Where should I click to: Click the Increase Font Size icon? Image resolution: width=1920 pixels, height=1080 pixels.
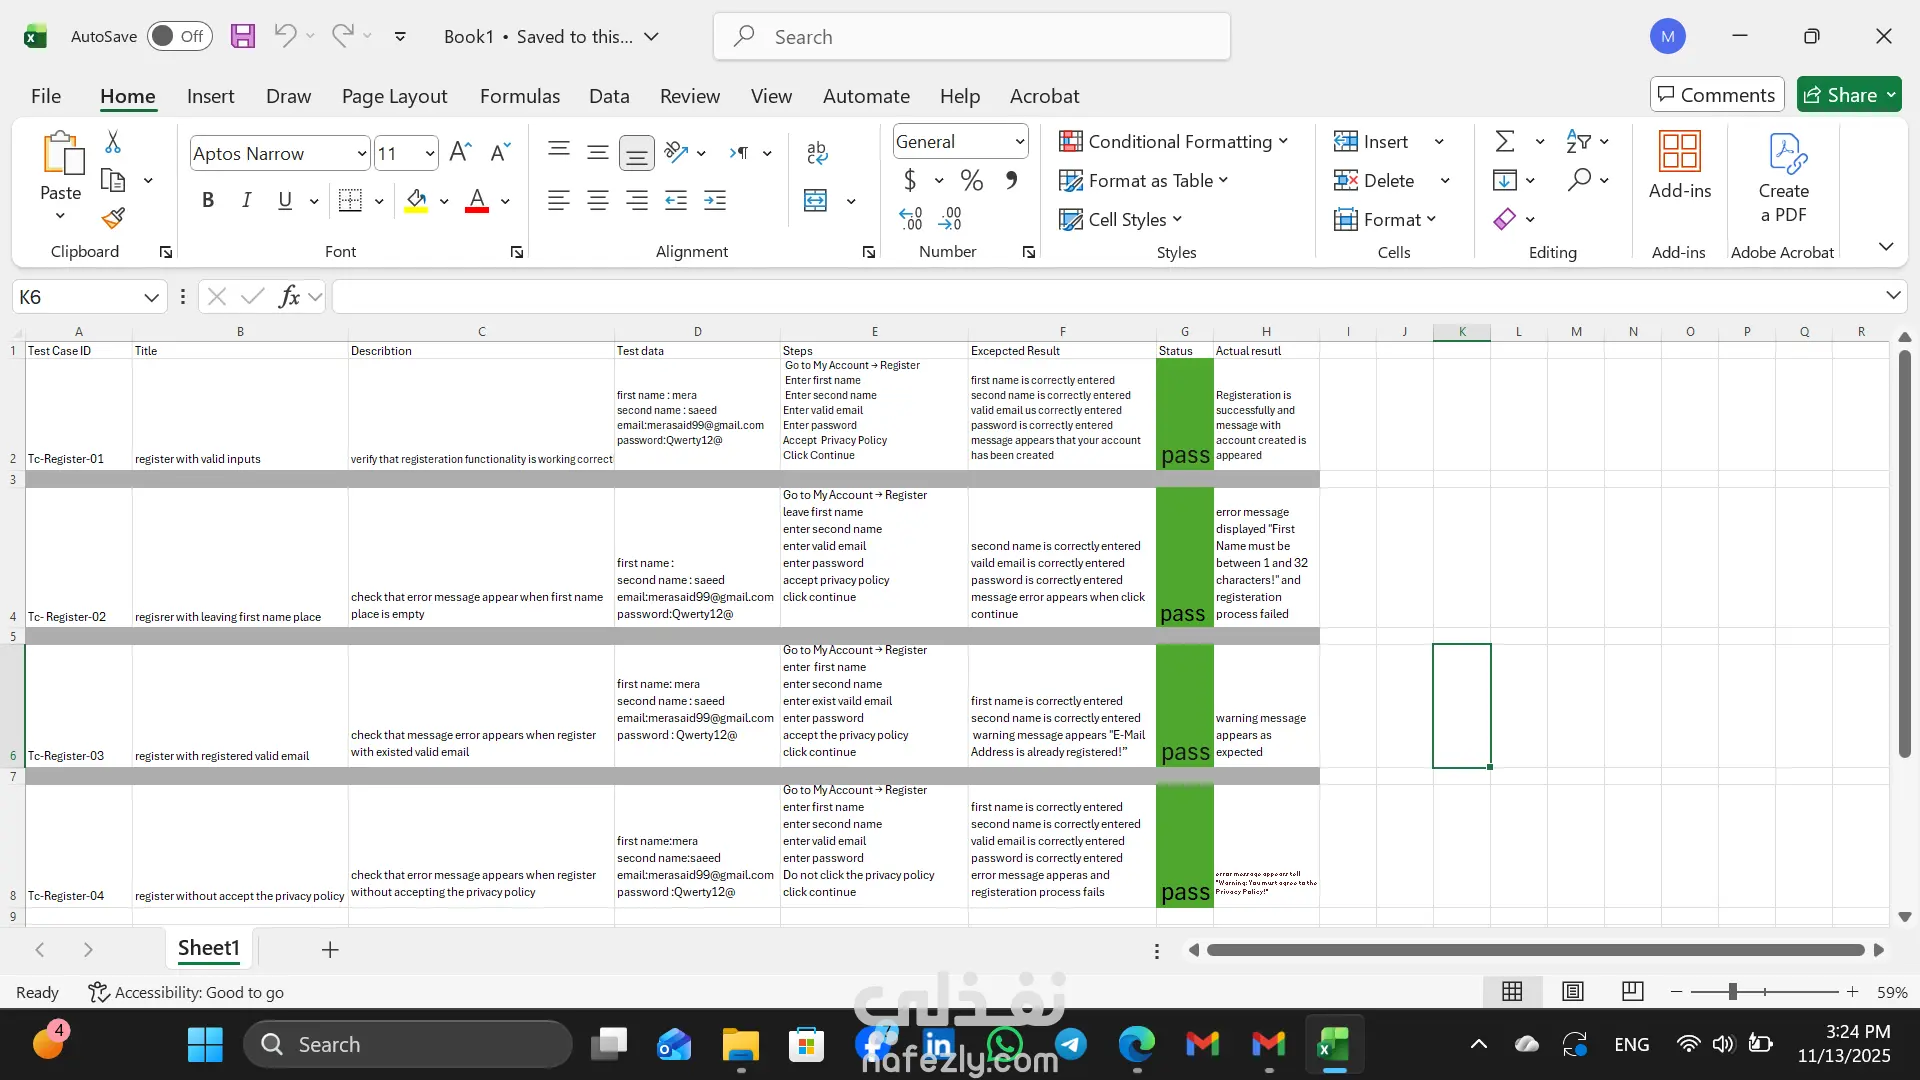coord(460,152)
